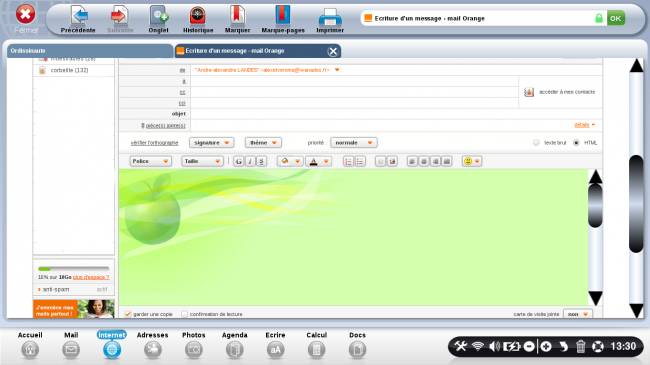Screen dimensions: 650x365
Task: Open the smiley emoticon picker
Action: pyautogui.click(x=472, y=161)
